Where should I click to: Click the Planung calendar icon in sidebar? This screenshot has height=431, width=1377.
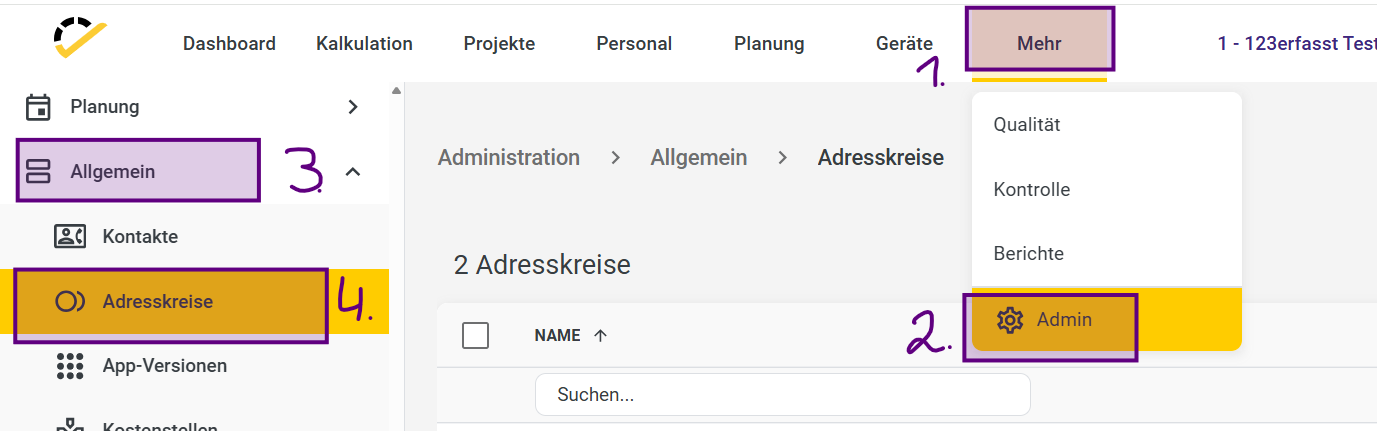(38, 107)
